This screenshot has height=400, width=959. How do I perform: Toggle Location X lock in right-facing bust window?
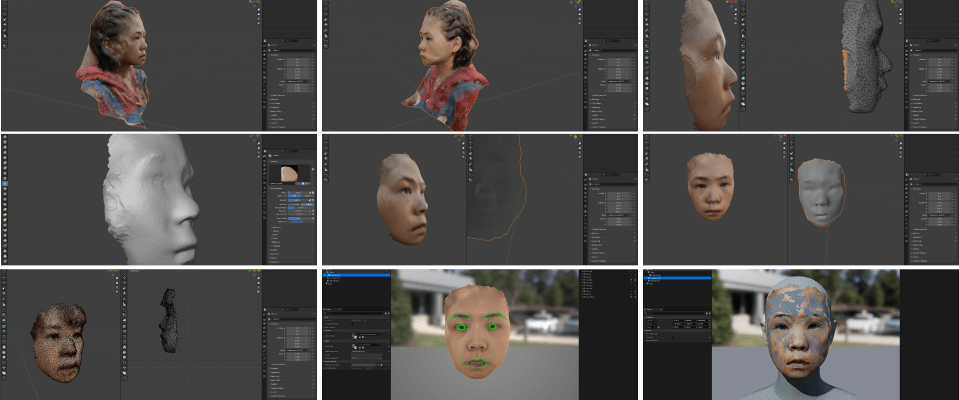click(x=310, y=59)
